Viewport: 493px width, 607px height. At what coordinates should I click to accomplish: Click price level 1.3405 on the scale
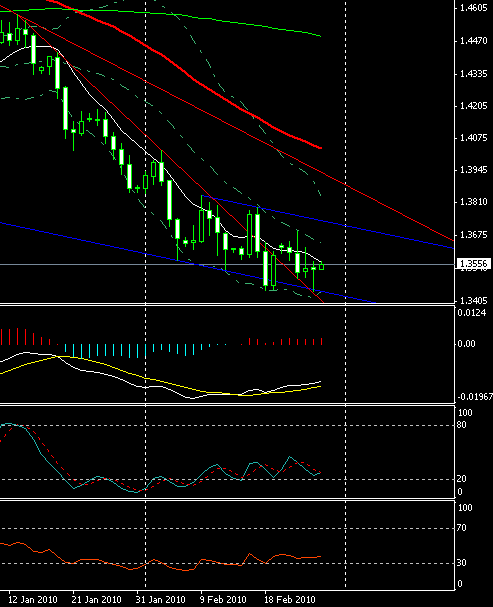pos(473,300)
